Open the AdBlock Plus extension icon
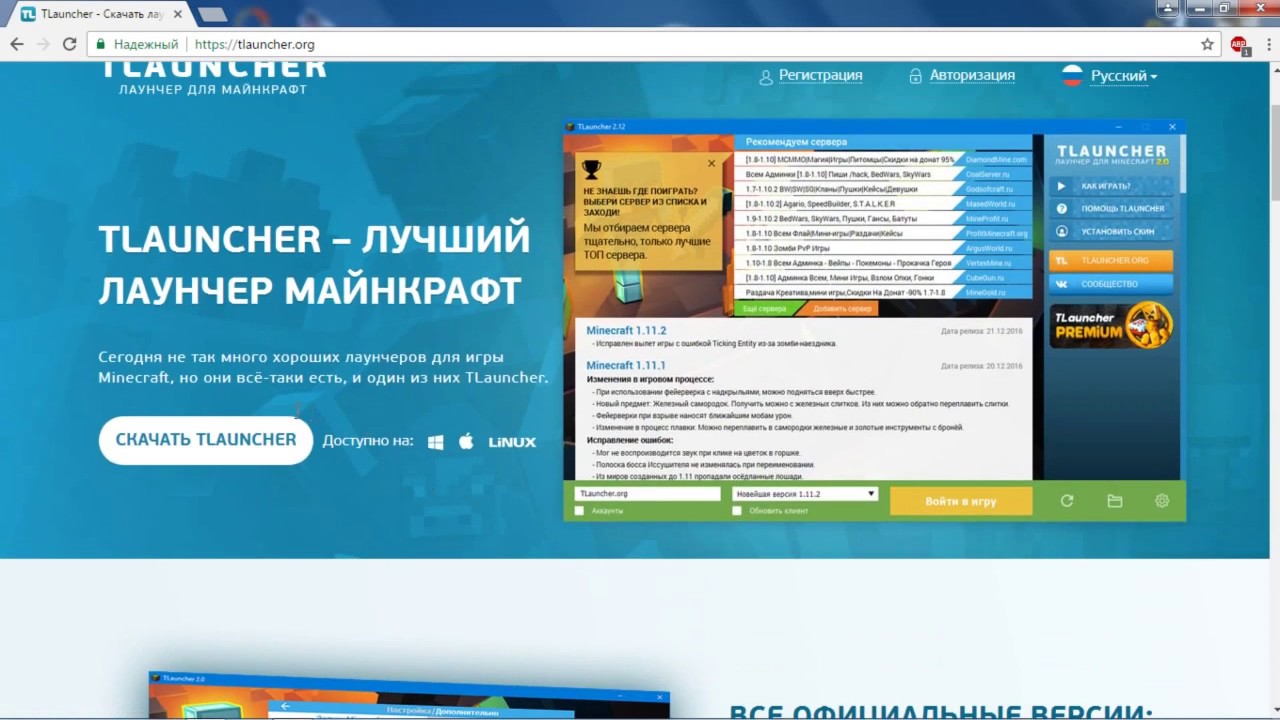This screenshot has width=1280, height=720. (x=1239, y=44)
